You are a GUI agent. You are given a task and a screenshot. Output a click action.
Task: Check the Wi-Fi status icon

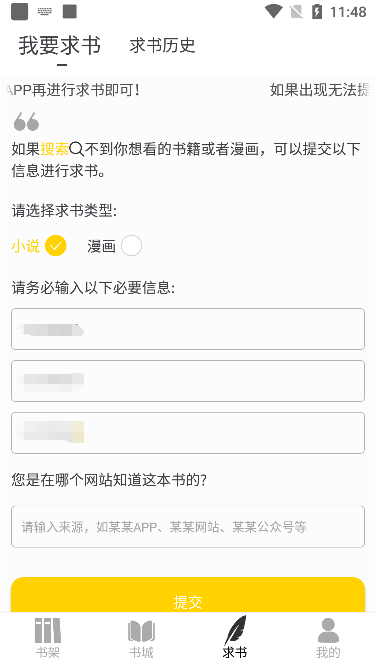click(273, 11)
